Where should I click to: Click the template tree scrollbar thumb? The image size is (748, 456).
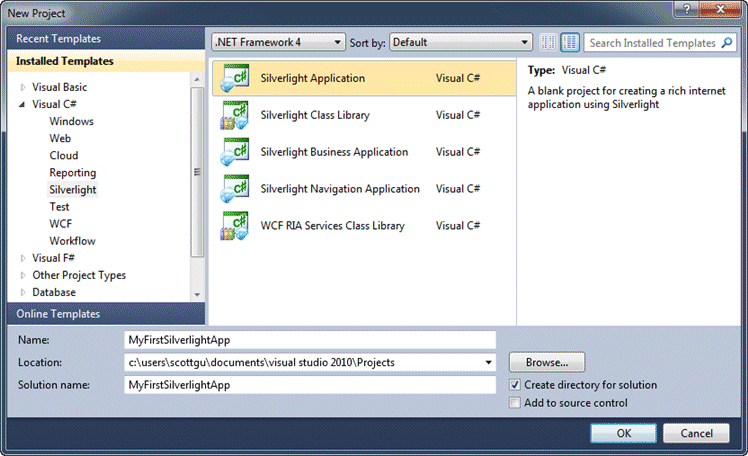click(197, 172)
